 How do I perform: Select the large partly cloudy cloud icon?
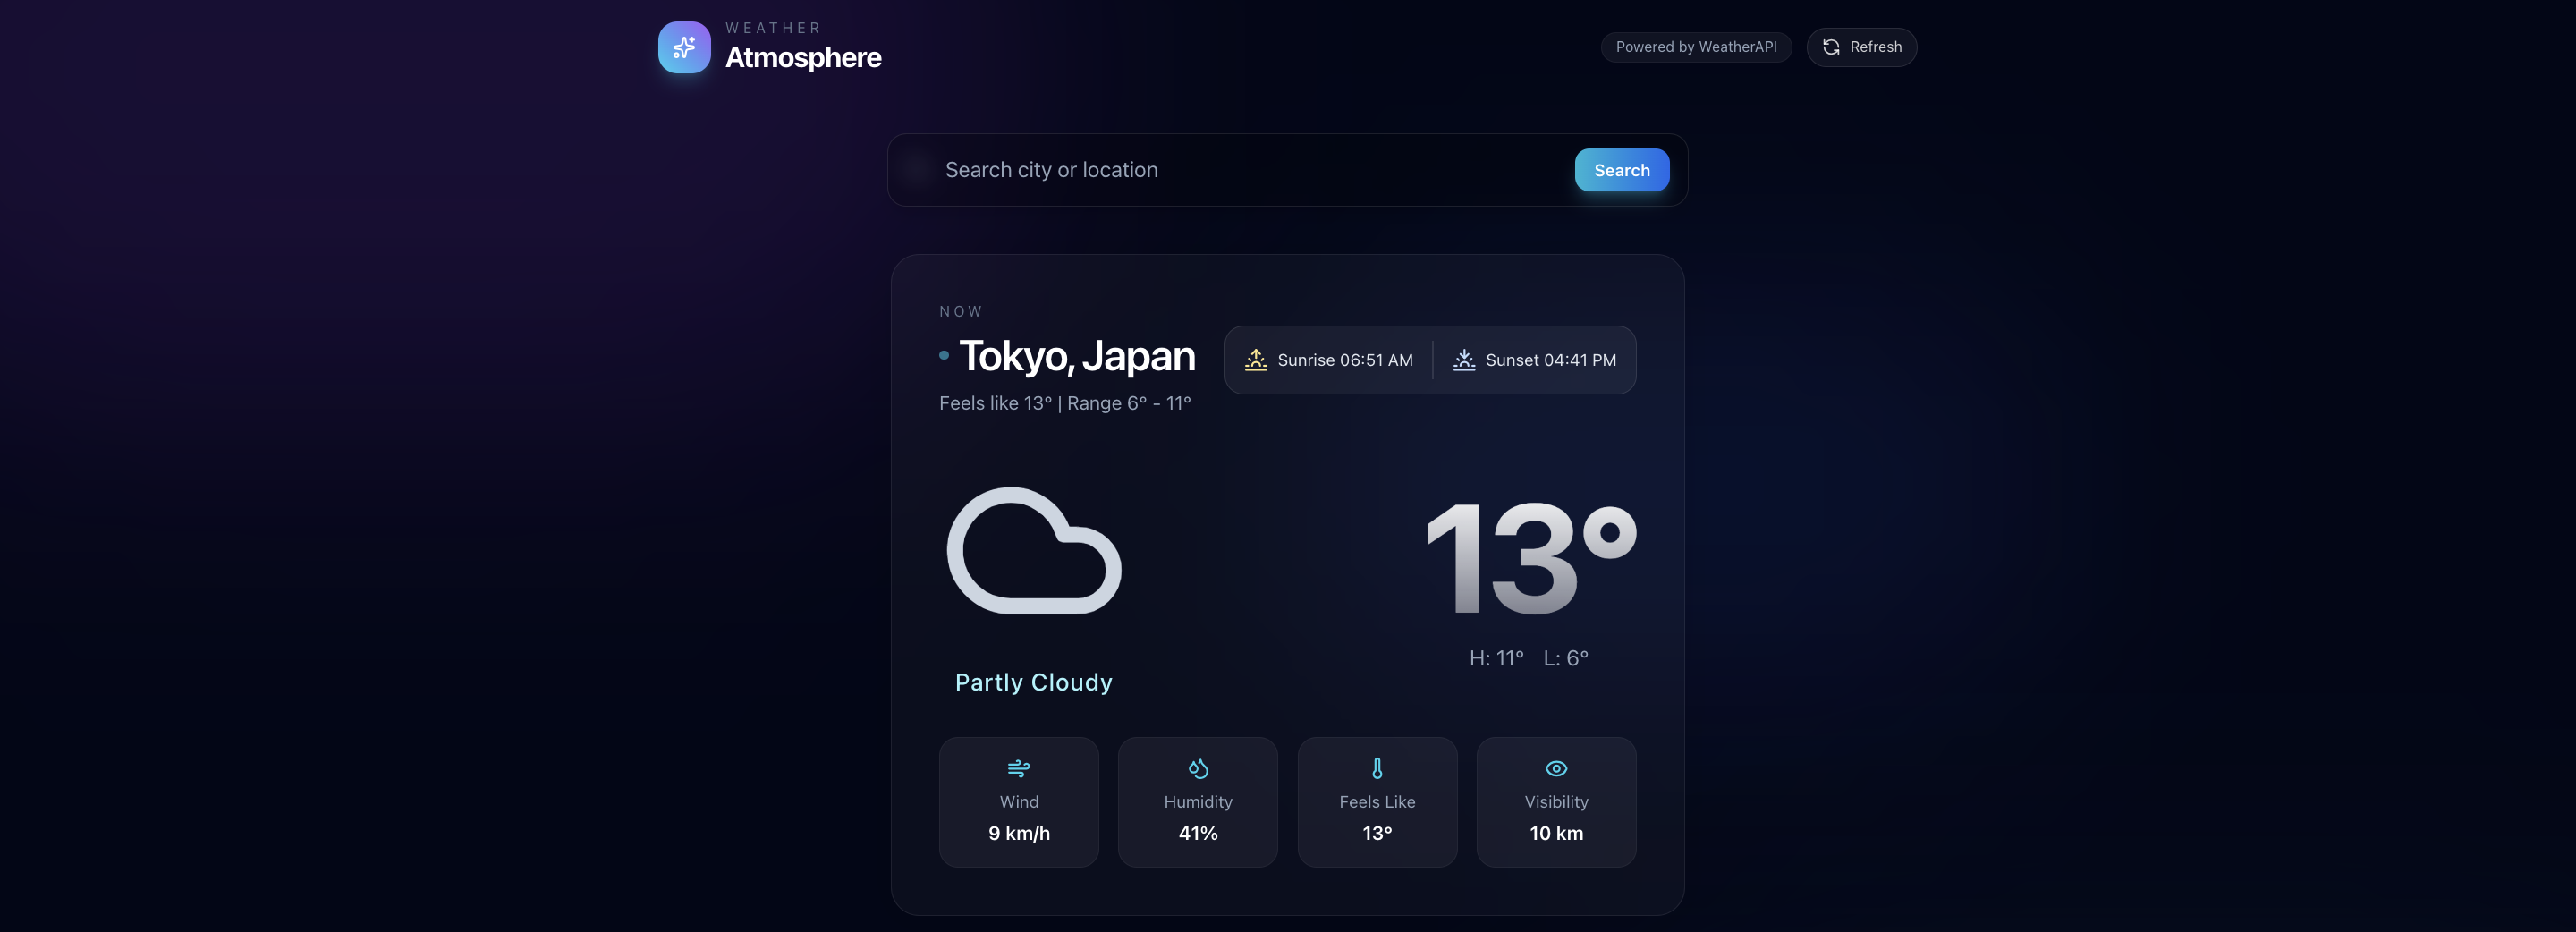[x=1033, y=550]
